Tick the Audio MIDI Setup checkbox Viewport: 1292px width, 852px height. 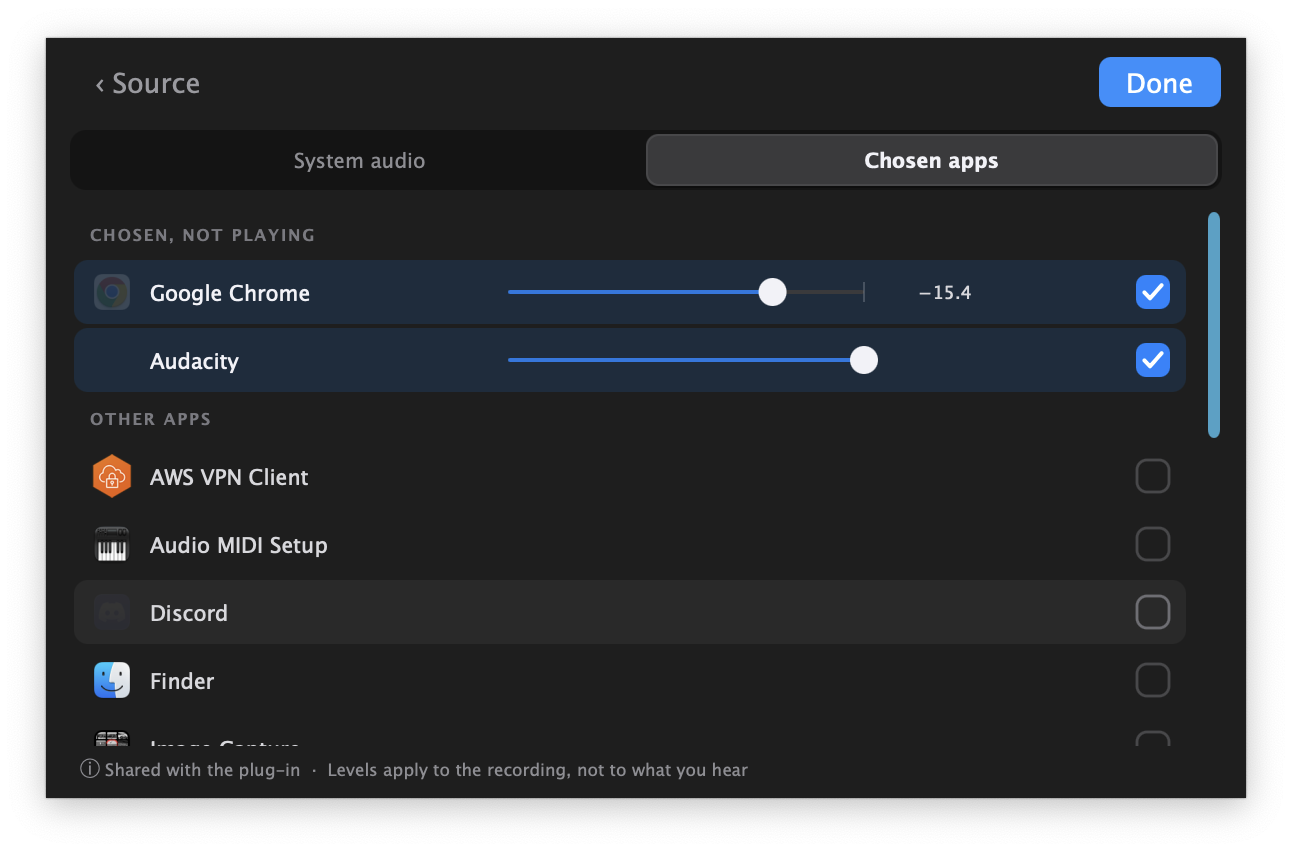coord(1153,544)
